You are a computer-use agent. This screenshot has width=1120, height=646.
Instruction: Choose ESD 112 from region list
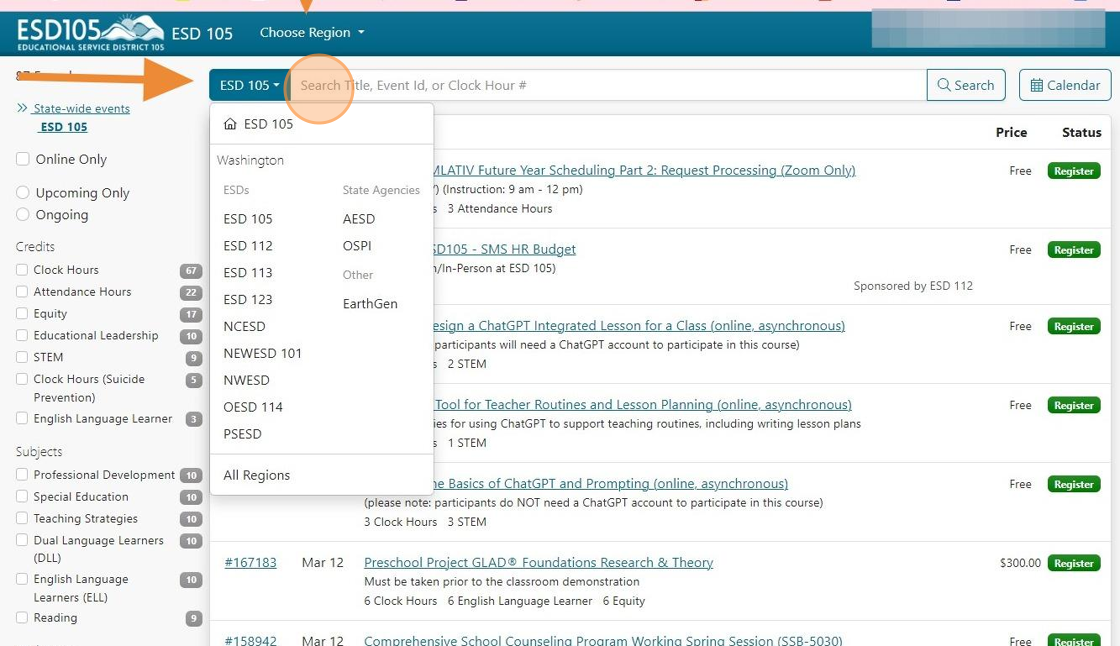(x=248, y=246)
